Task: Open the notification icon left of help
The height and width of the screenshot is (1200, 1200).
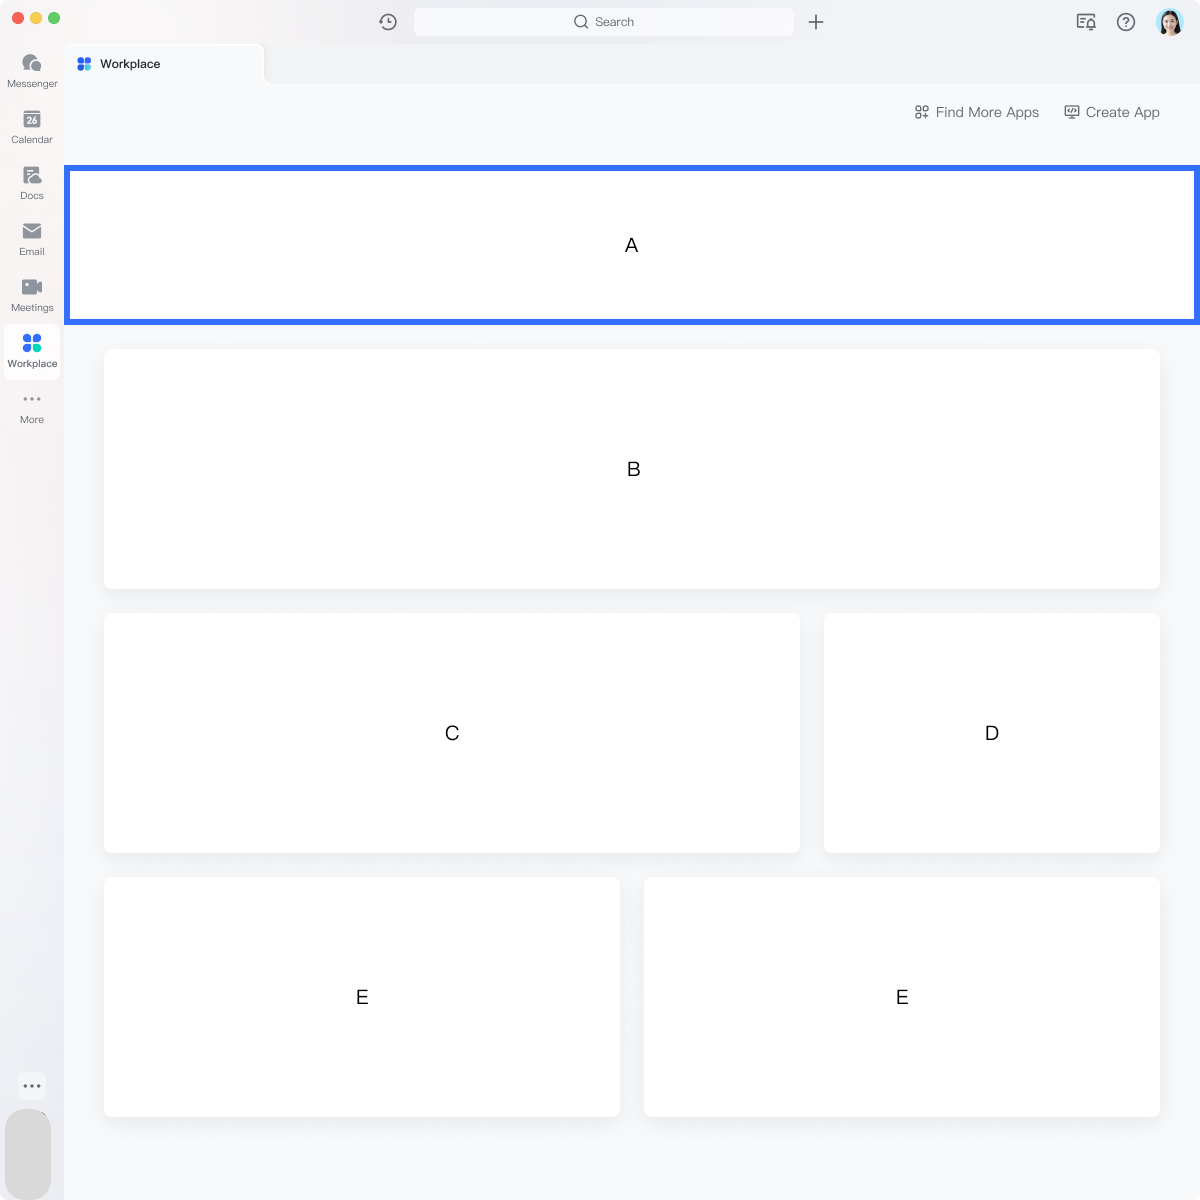Action: [1085, 22]
